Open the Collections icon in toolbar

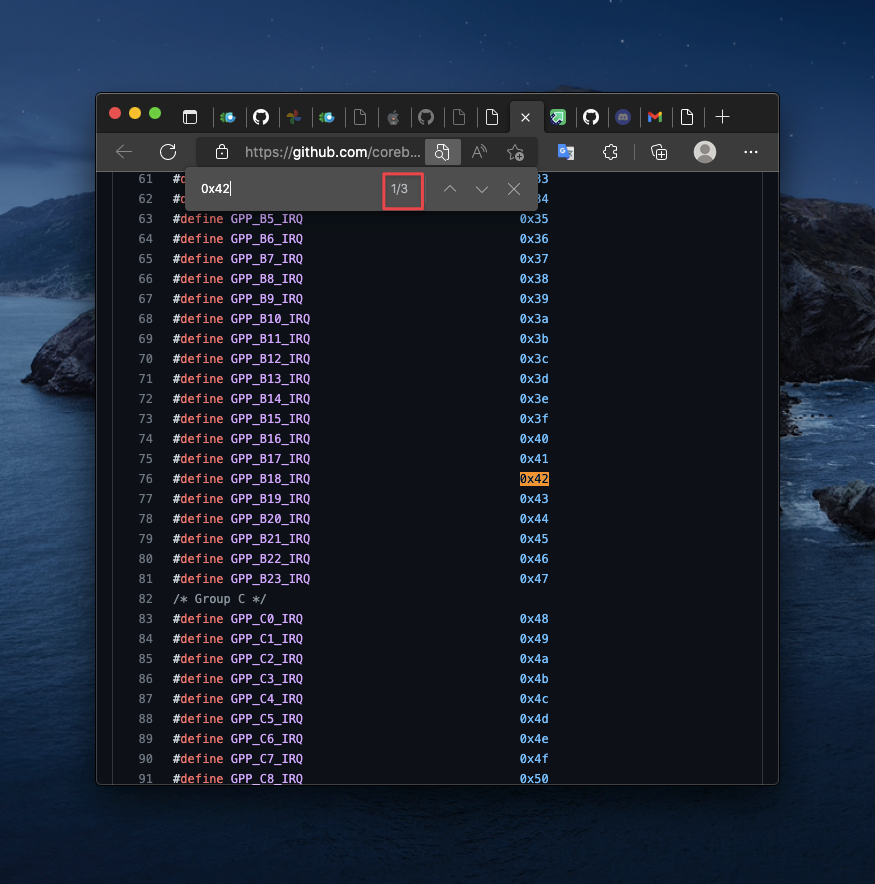coord(658,152)
